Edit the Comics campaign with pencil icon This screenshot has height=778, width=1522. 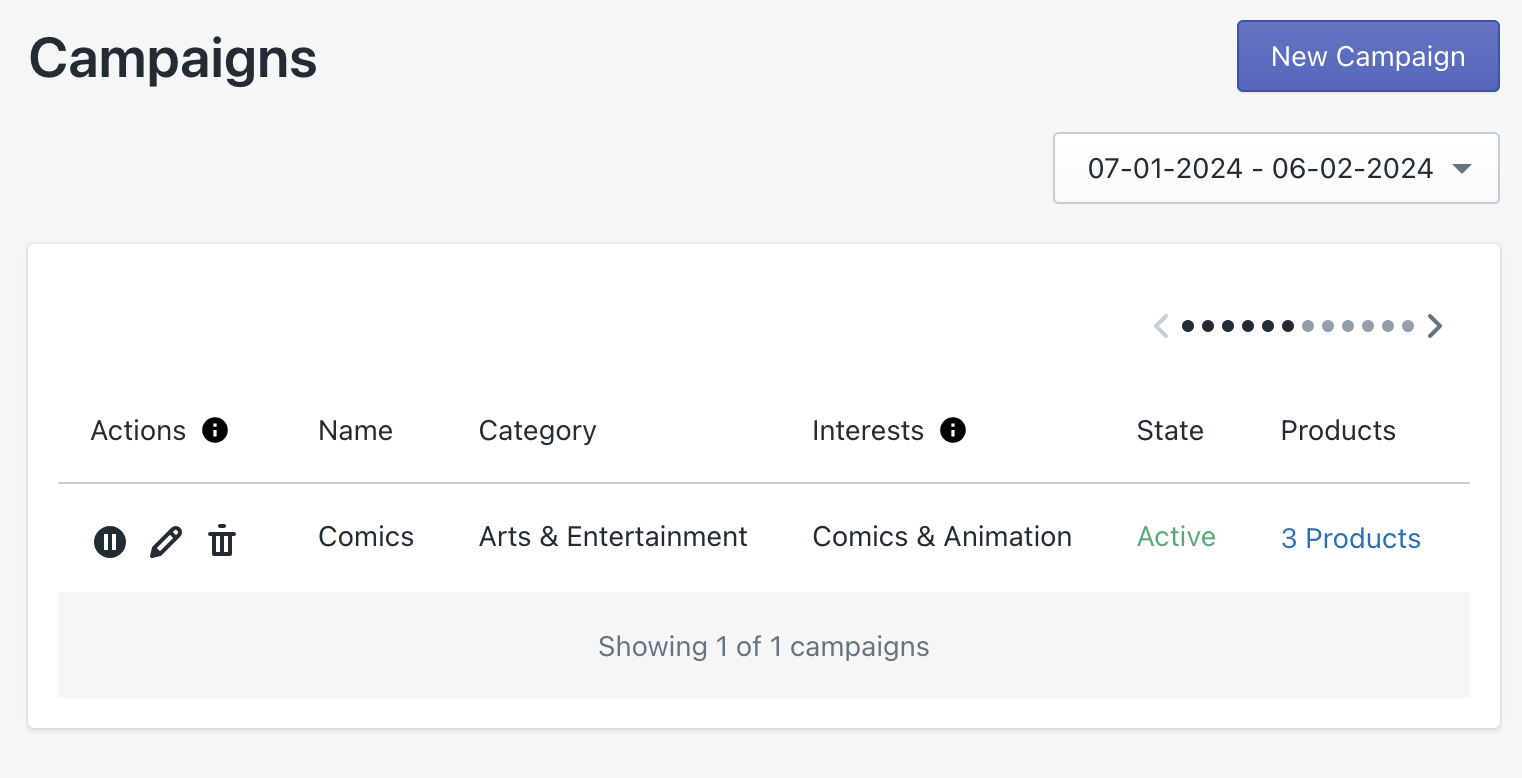point(166,541)
